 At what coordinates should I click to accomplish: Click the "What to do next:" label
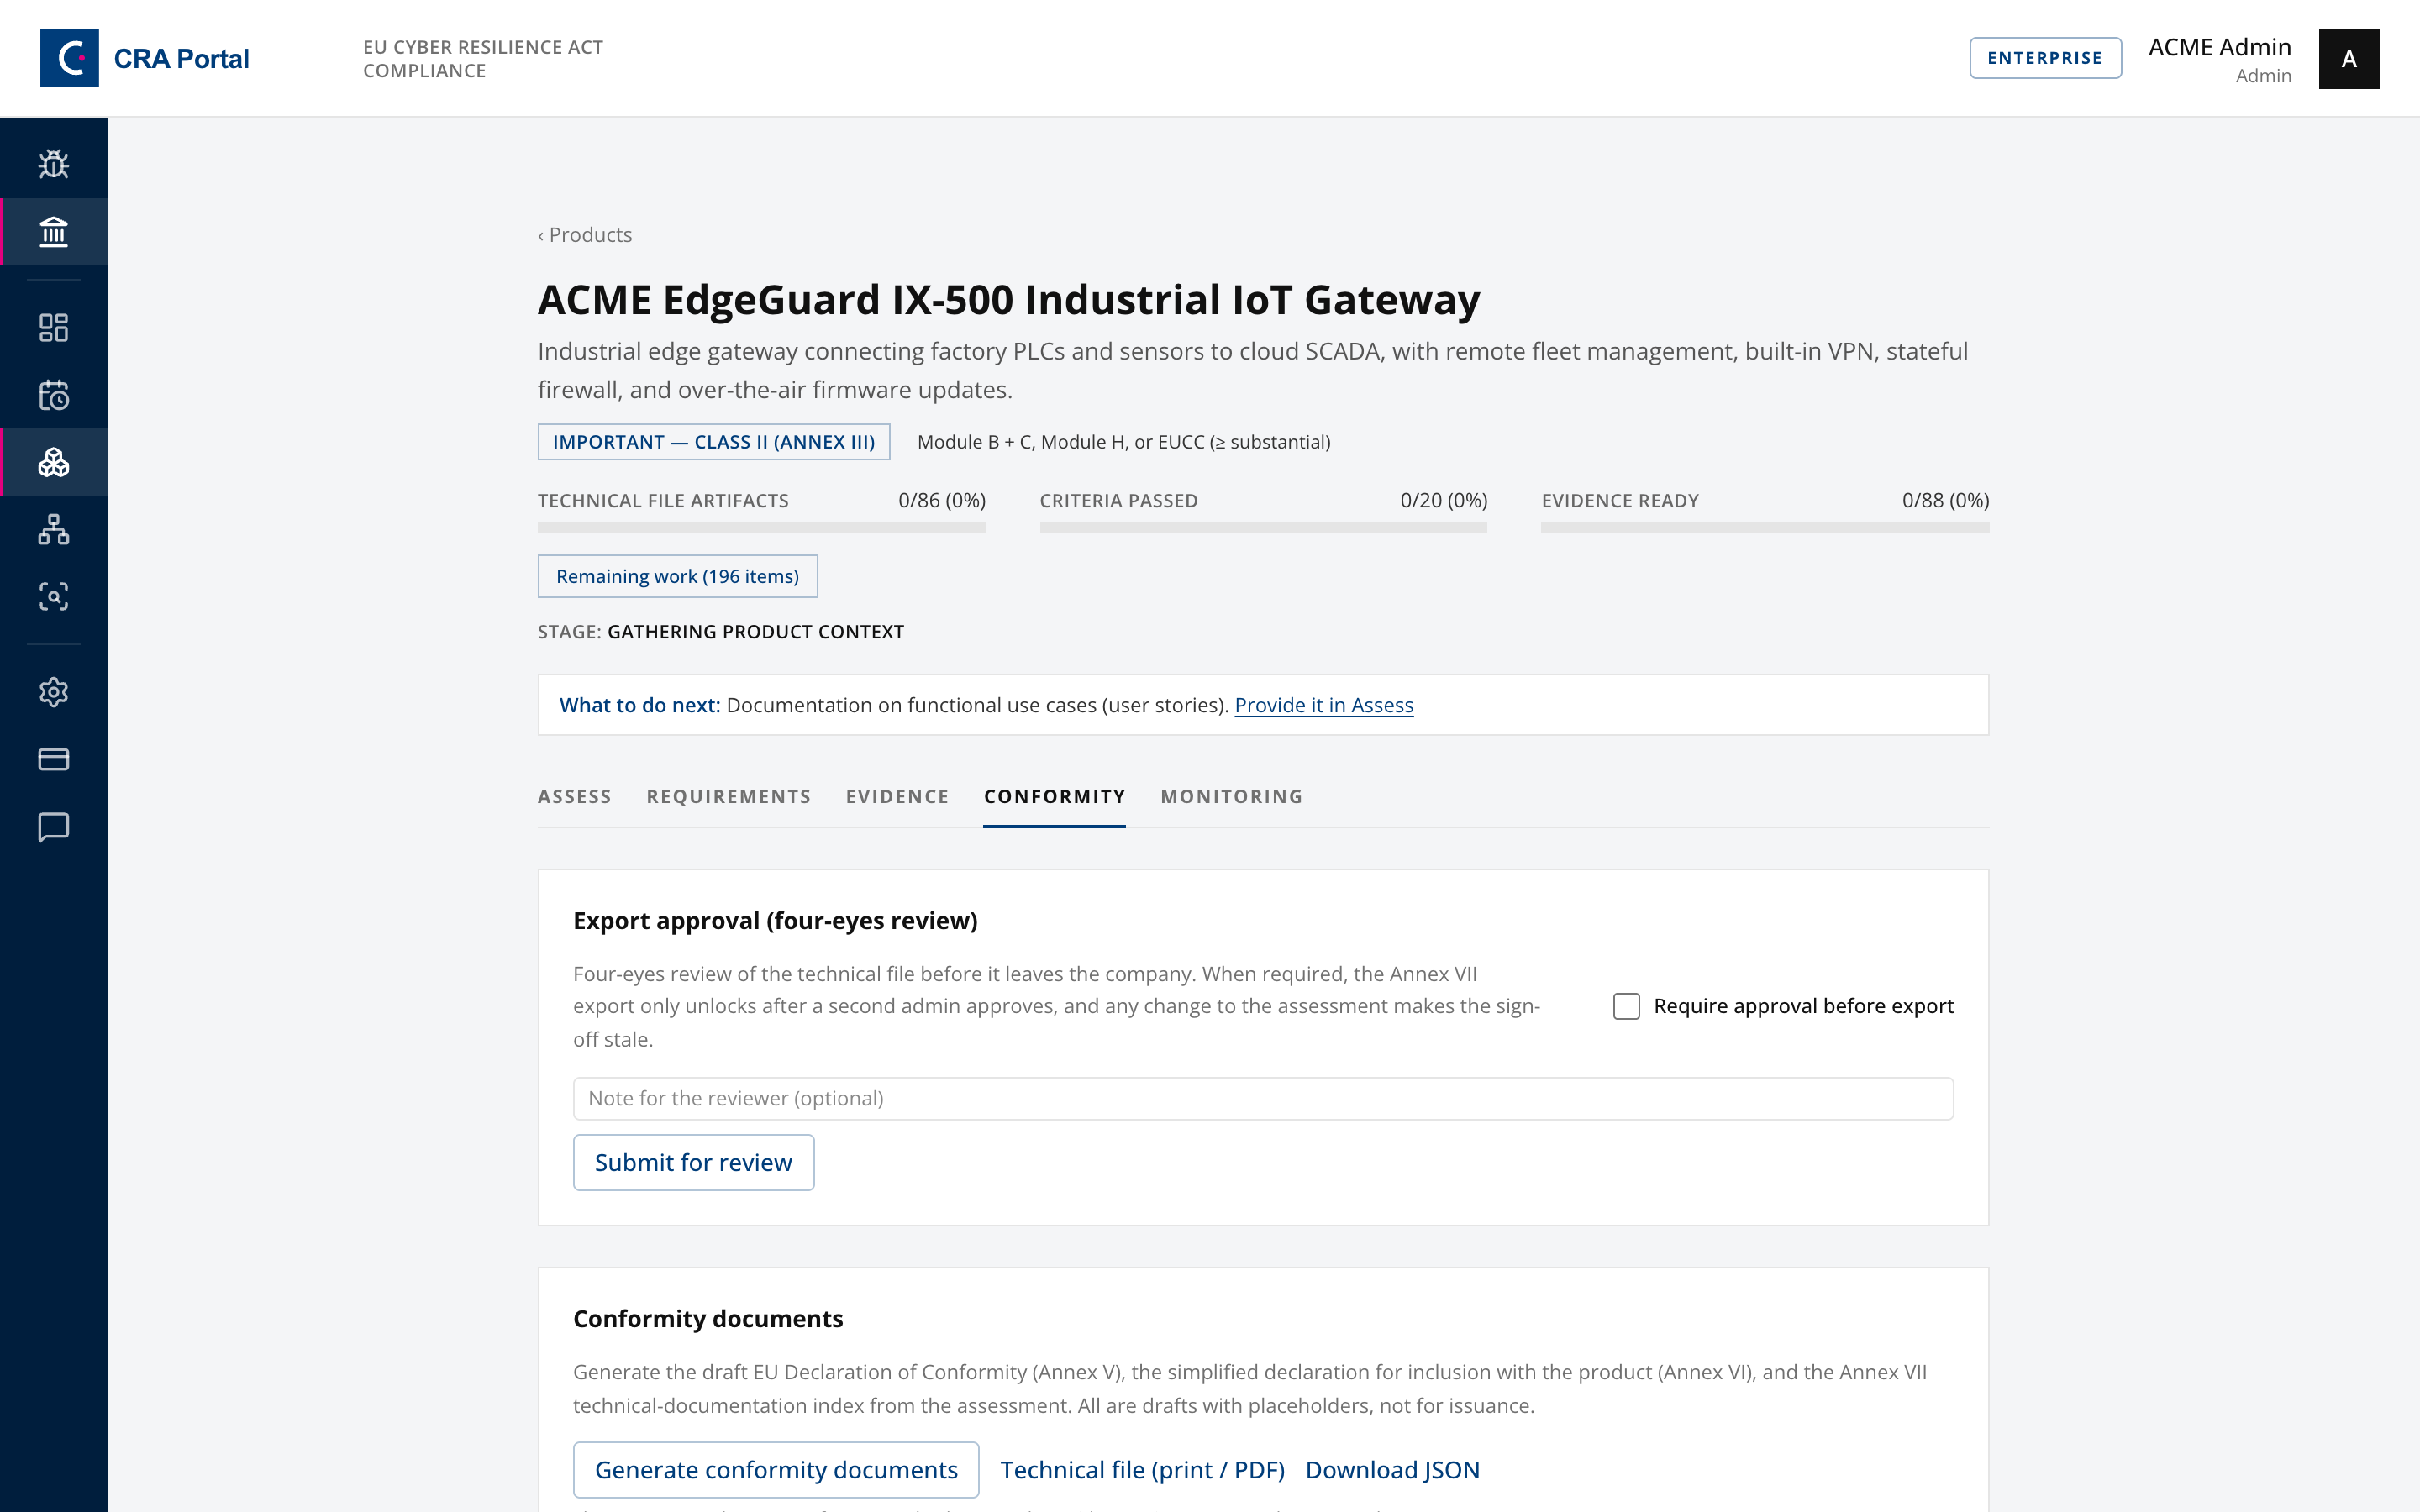pyautogui.click(x=640, y=705)
